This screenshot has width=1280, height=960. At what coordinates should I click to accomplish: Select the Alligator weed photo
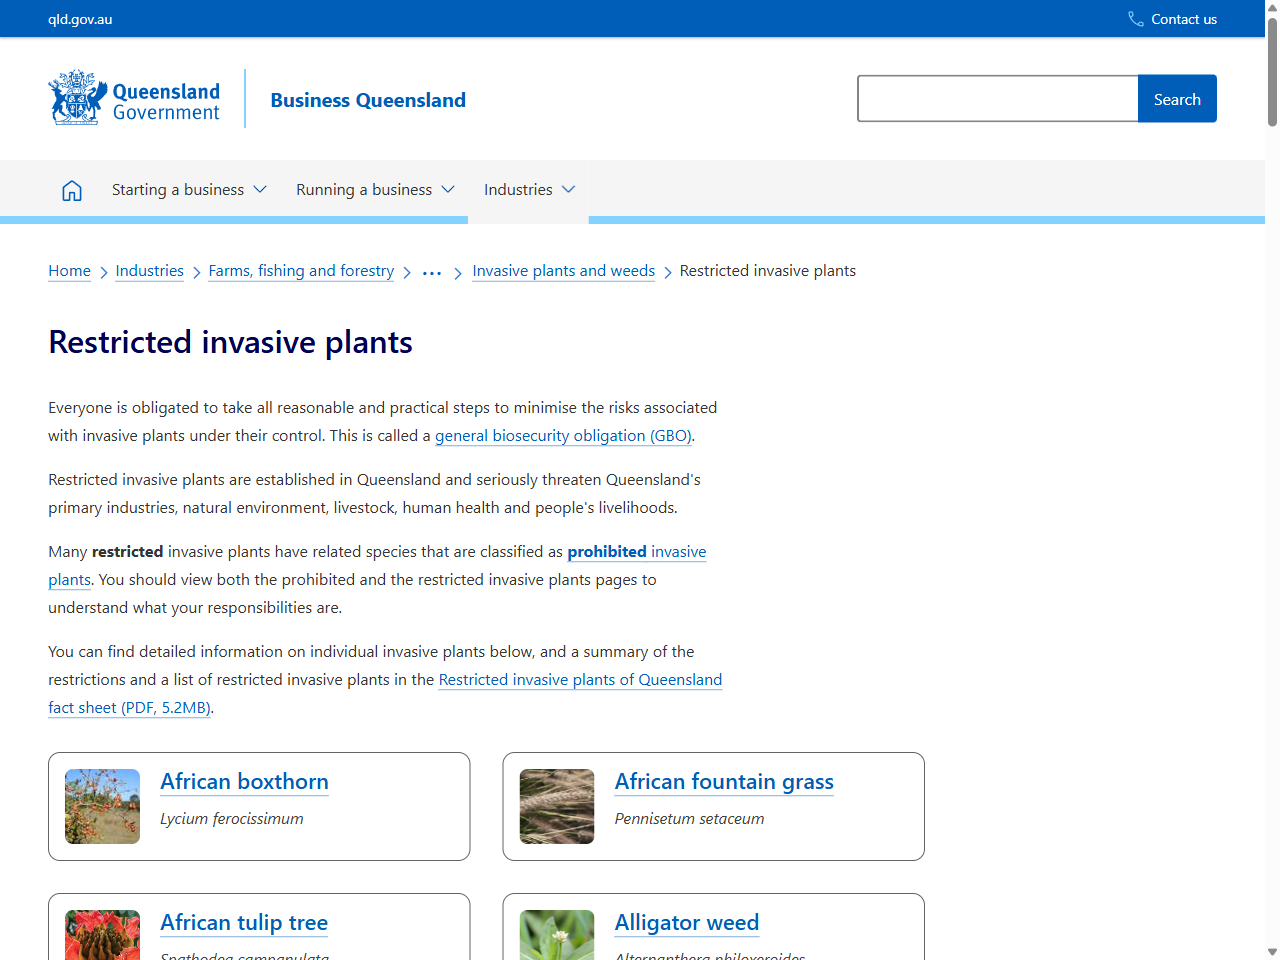tap(556, 935)
